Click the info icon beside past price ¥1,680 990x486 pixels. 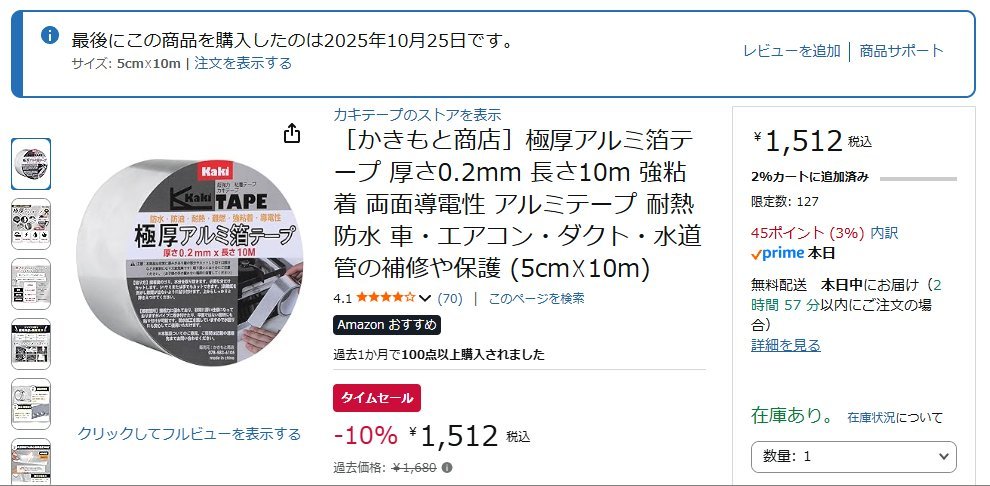pyautogui.click(x=447, y=468)
